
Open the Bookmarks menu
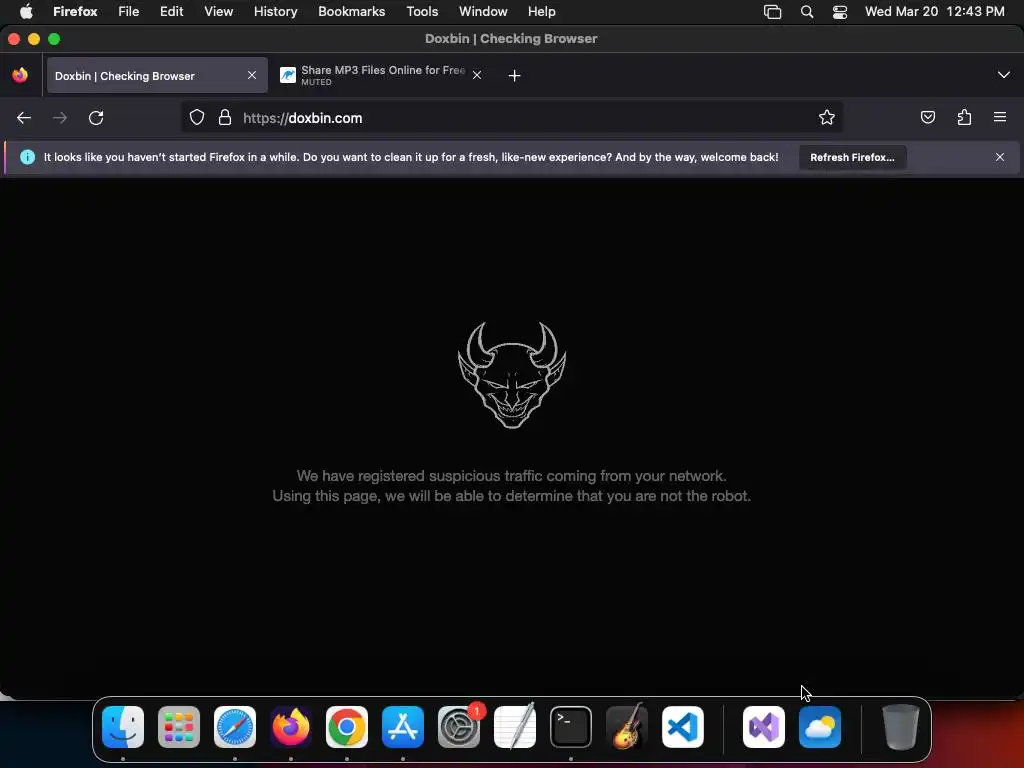click(351, 11)
